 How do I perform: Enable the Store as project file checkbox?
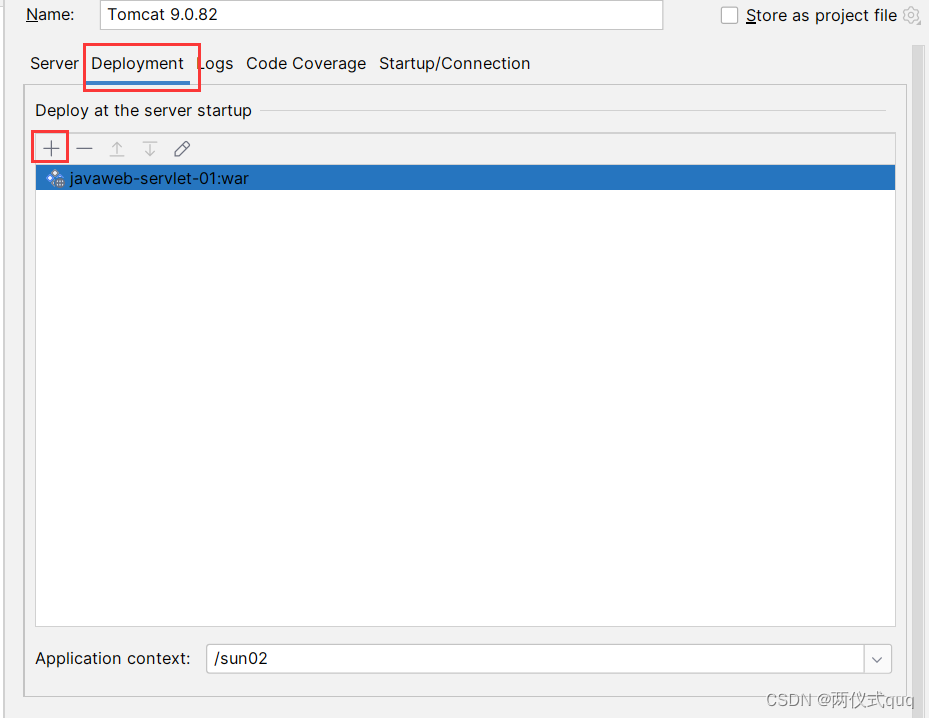729,15
